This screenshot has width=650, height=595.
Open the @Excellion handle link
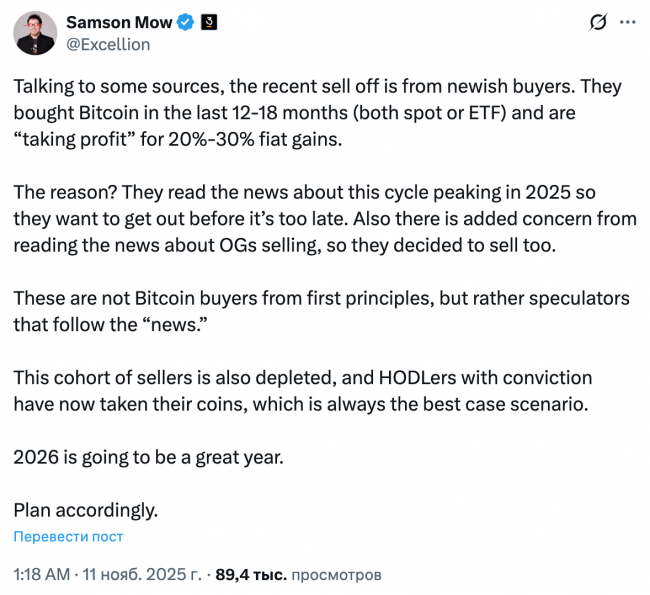coord(107,44)
